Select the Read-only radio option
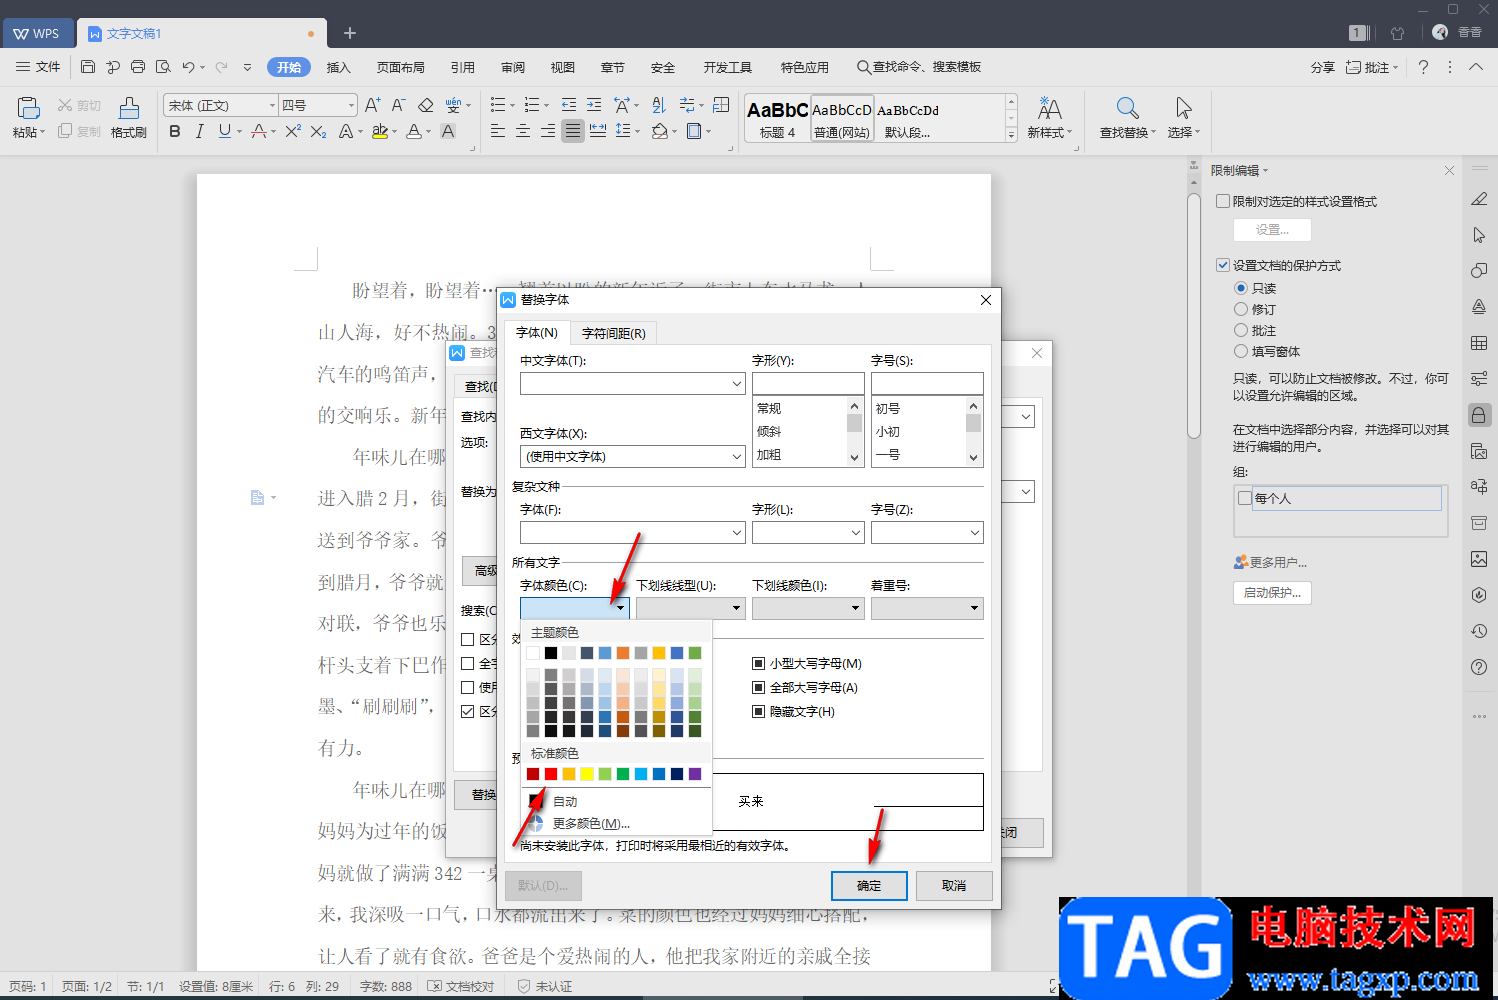Image resolution: width=1498 pixels, height=1000 pixels. [1241, 288]
